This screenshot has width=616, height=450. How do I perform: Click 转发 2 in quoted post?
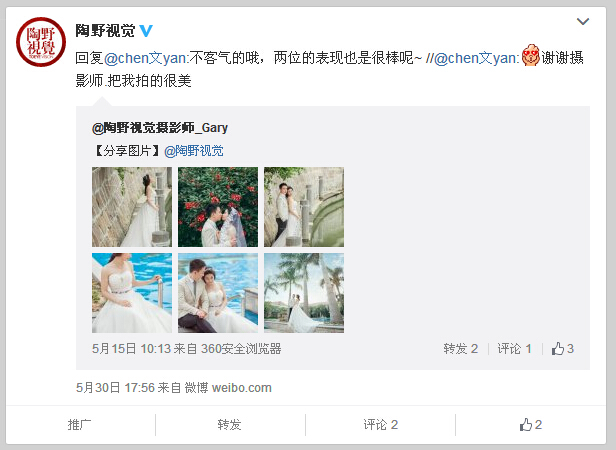460,349
